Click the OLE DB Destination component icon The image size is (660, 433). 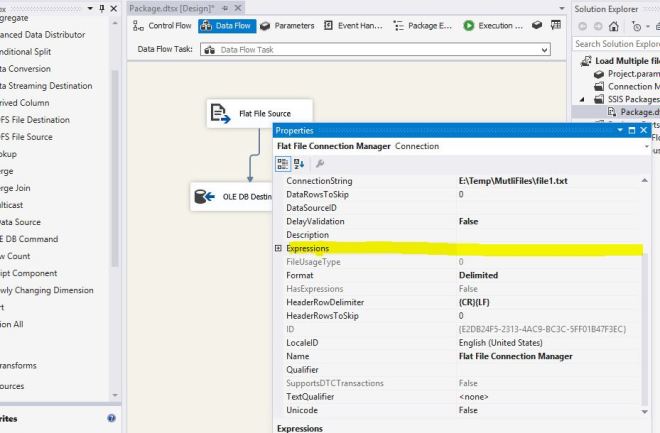coord(204,197)
